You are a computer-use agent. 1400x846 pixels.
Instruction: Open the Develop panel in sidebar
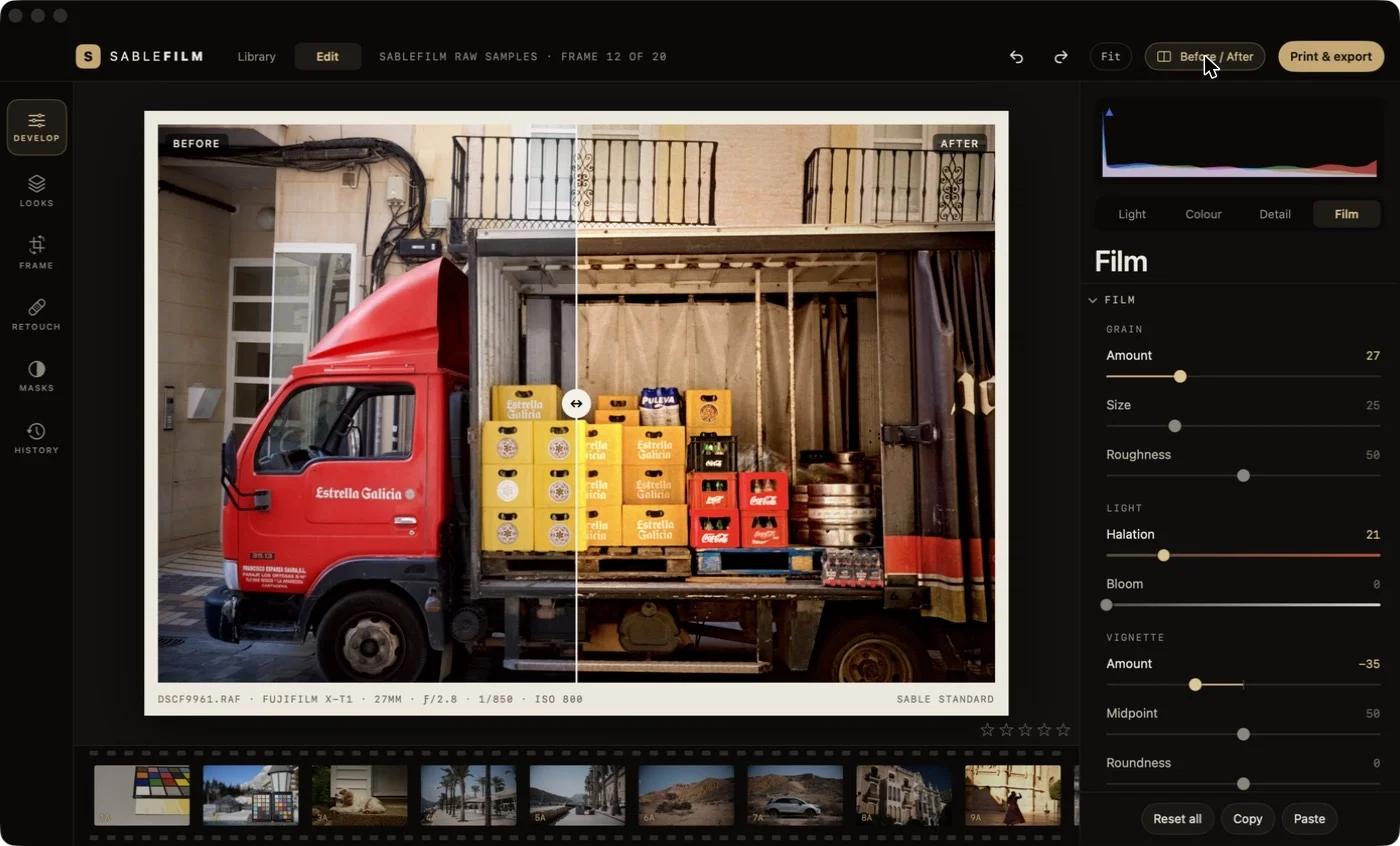(37, 127)
